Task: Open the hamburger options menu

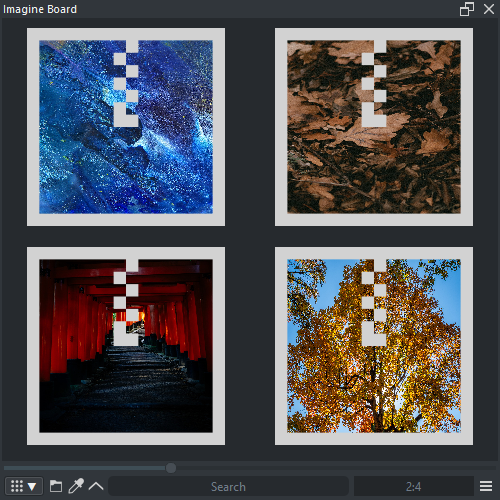Action: pyautogui.click(x=486, y=486)
